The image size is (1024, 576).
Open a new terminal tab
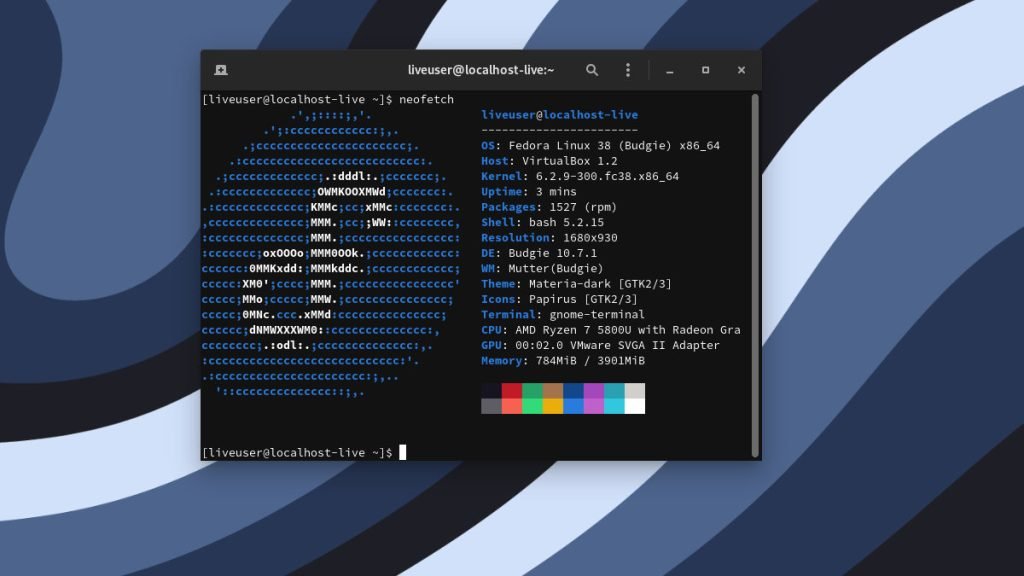221,70
